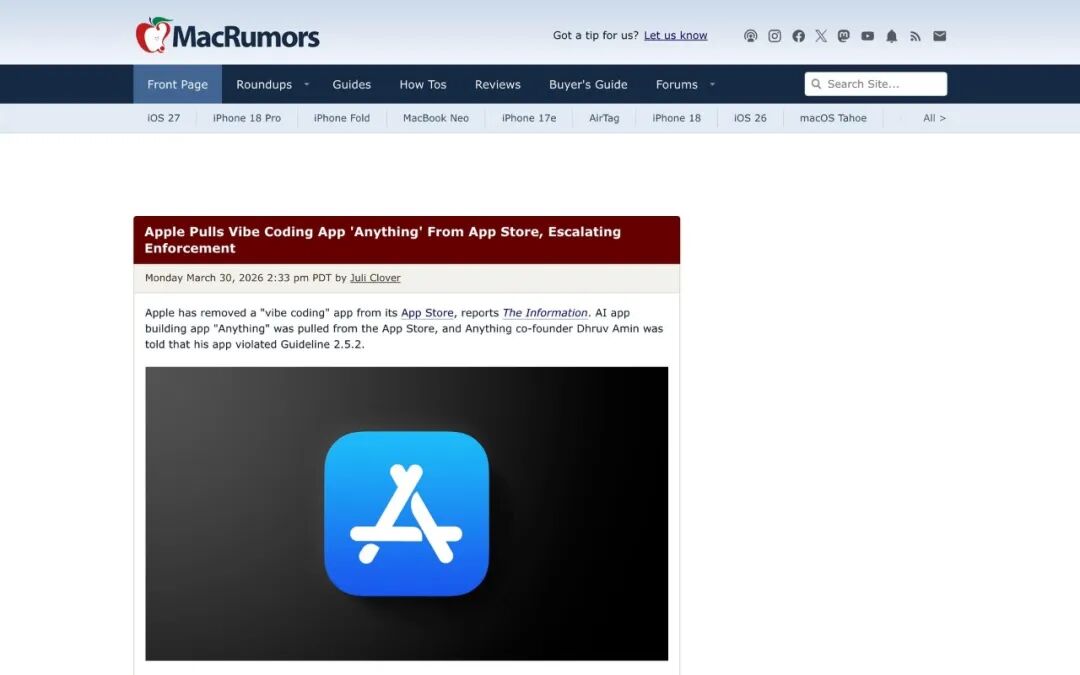Open the AirTag roundup link
Viewport: 1080px width, 675px height.
pos(604,118)
